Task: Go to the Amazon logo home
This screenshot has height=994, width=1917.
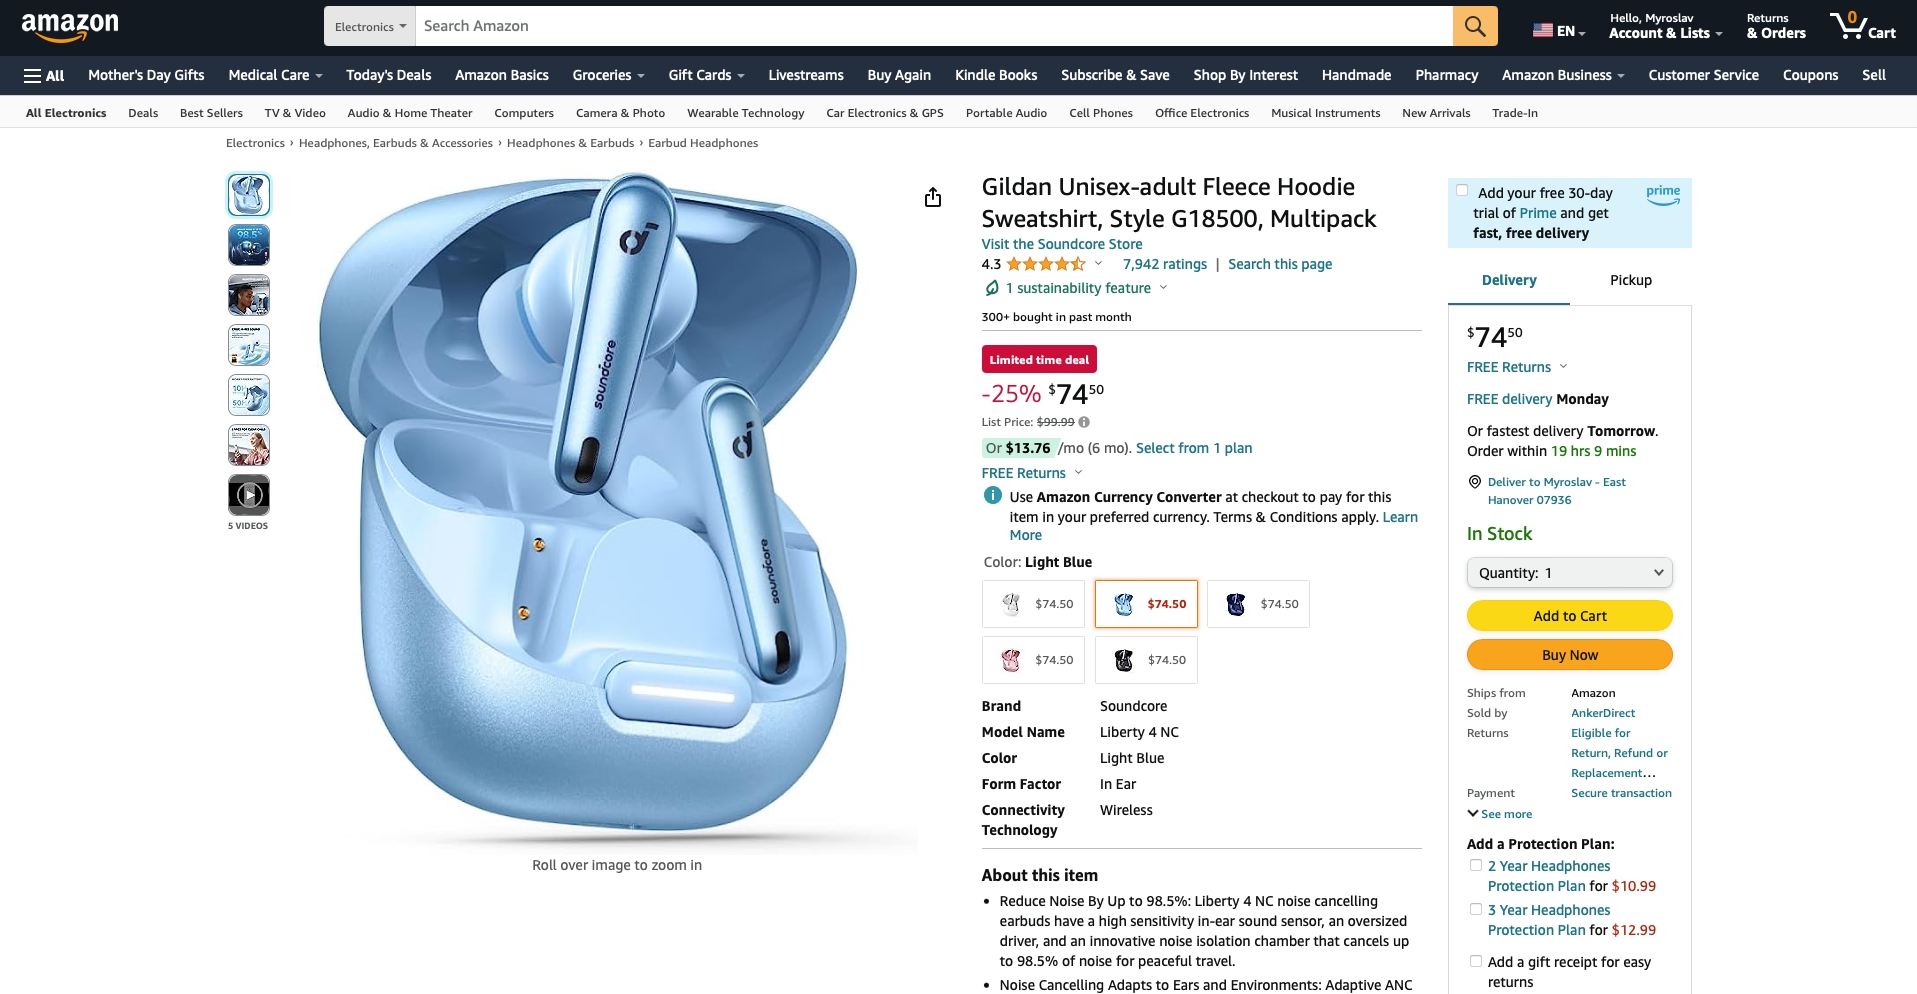Action: [x=70, y=26]
